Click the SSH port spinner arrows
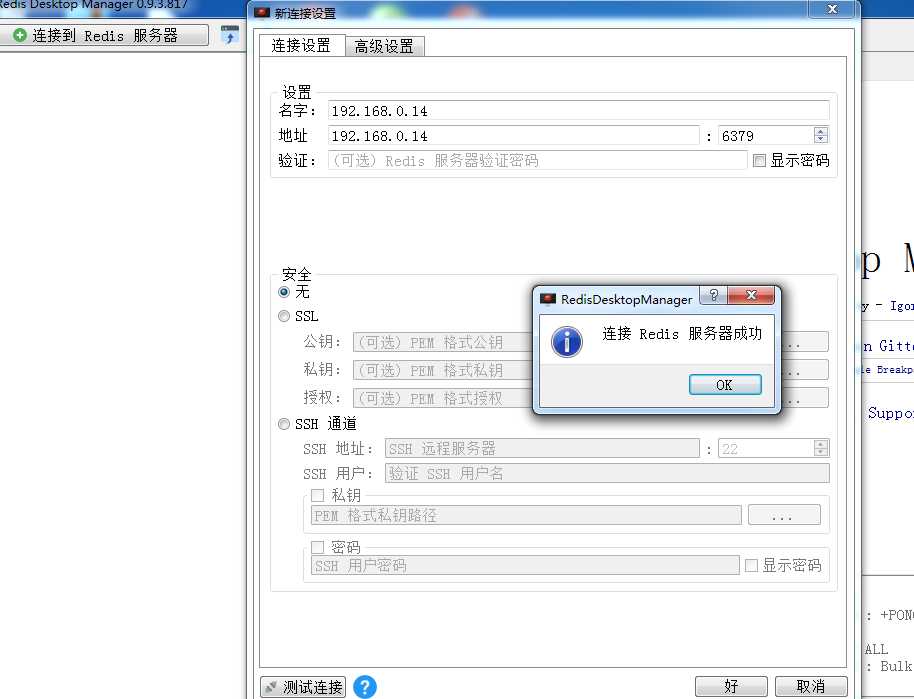This screenshot has width=914, height=699. coord(821,448)
